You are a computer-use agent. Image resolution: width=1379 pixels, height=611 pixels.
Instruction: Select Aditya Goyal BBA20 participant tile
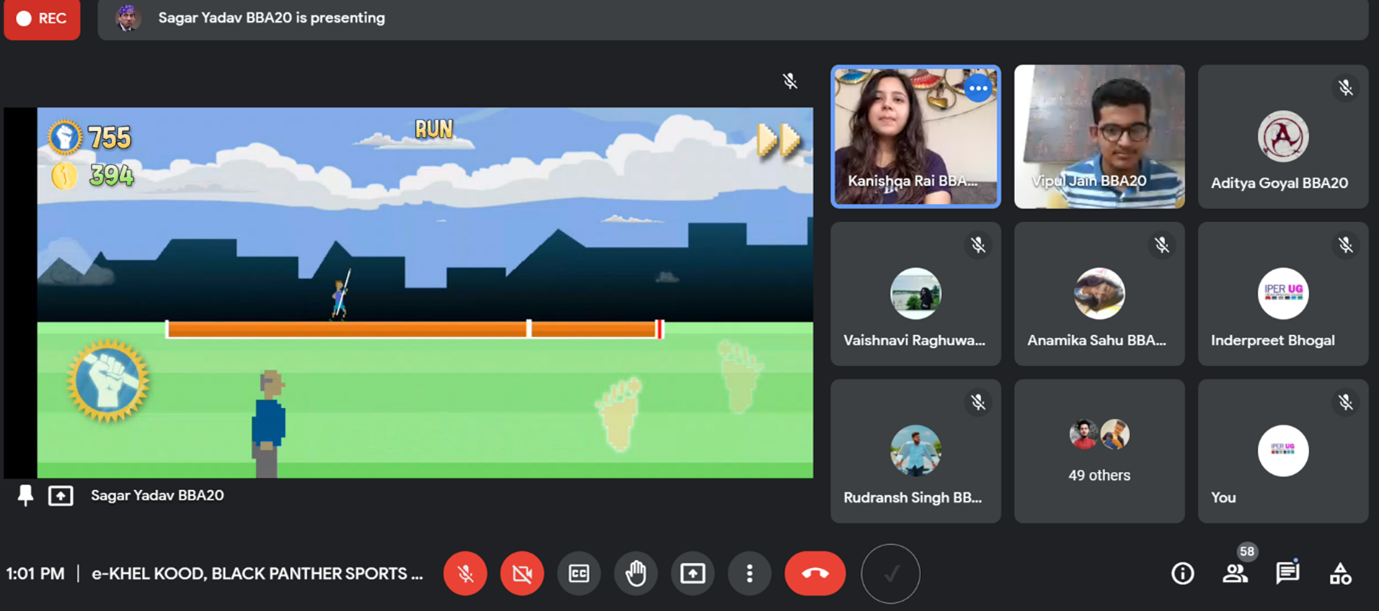pyautogui.click(x=1282, y=137)
